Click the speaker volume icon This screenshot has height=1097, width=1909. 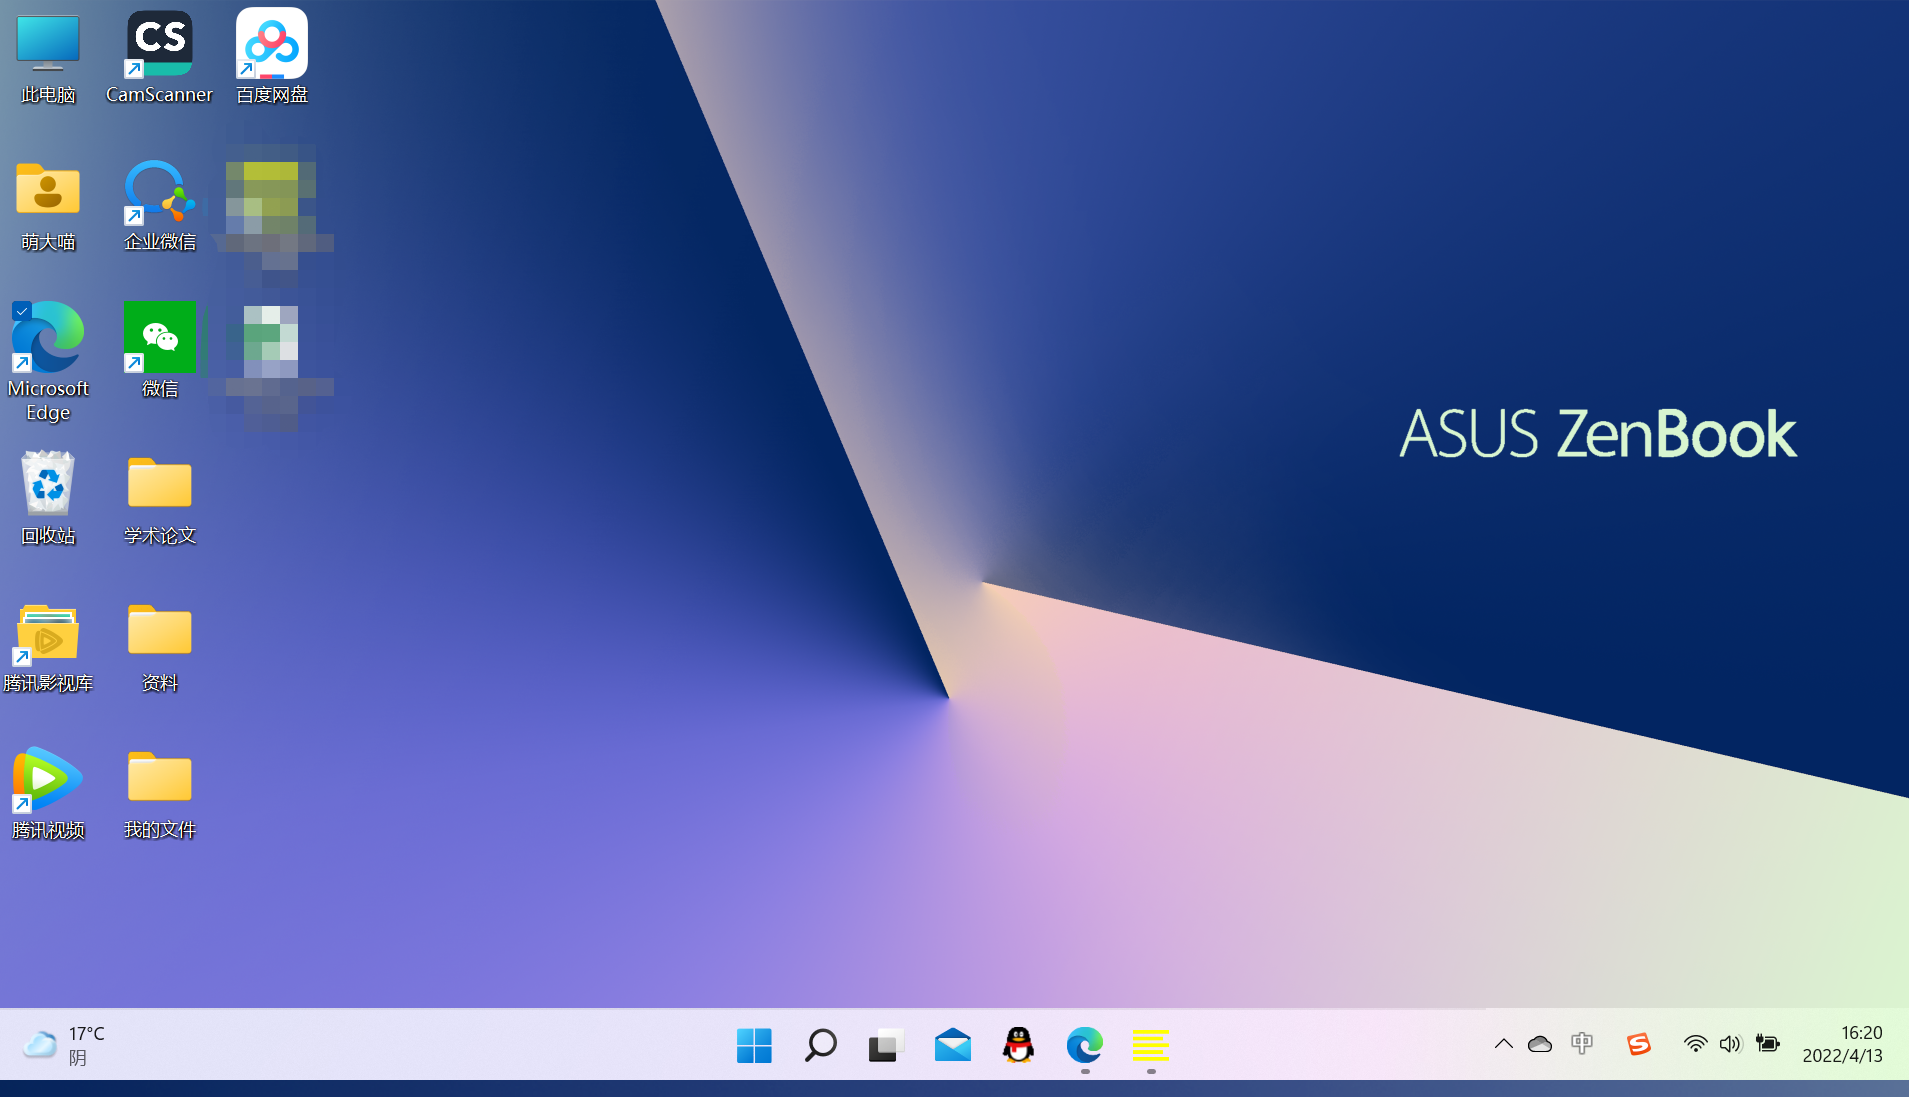[x=1730, y=1044]
